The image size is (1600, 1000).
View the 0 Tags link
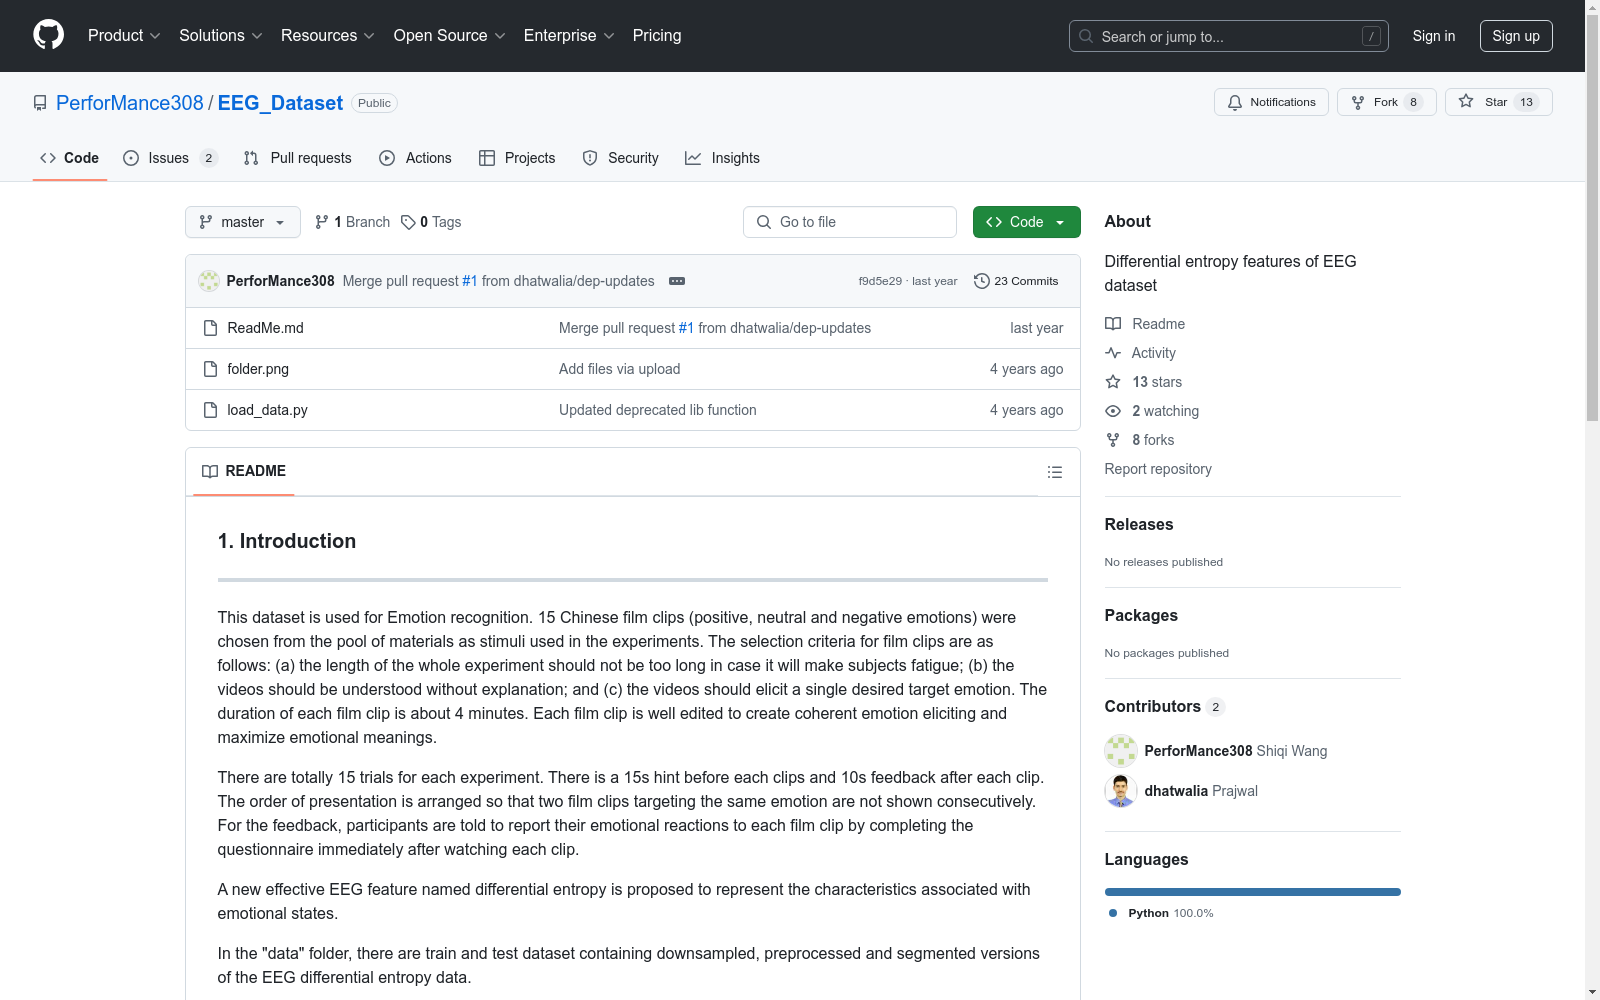coord(431,222)
